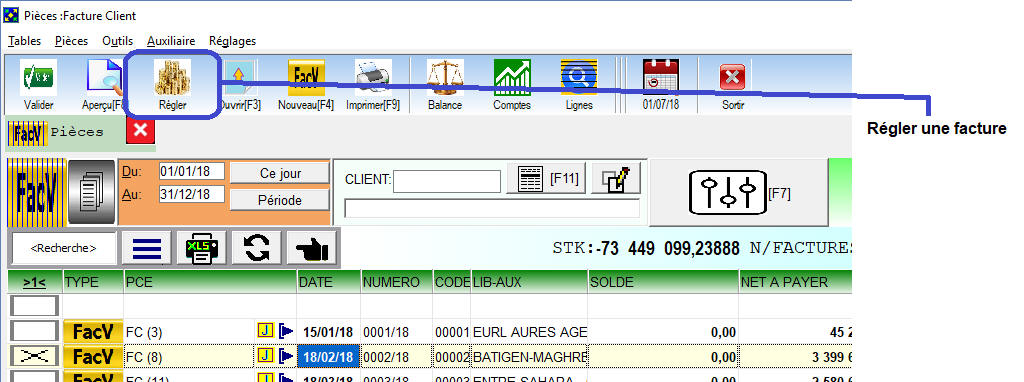Toggle the checkbox on FC (8) row
Screen dimensions: 1024x382
35,356
